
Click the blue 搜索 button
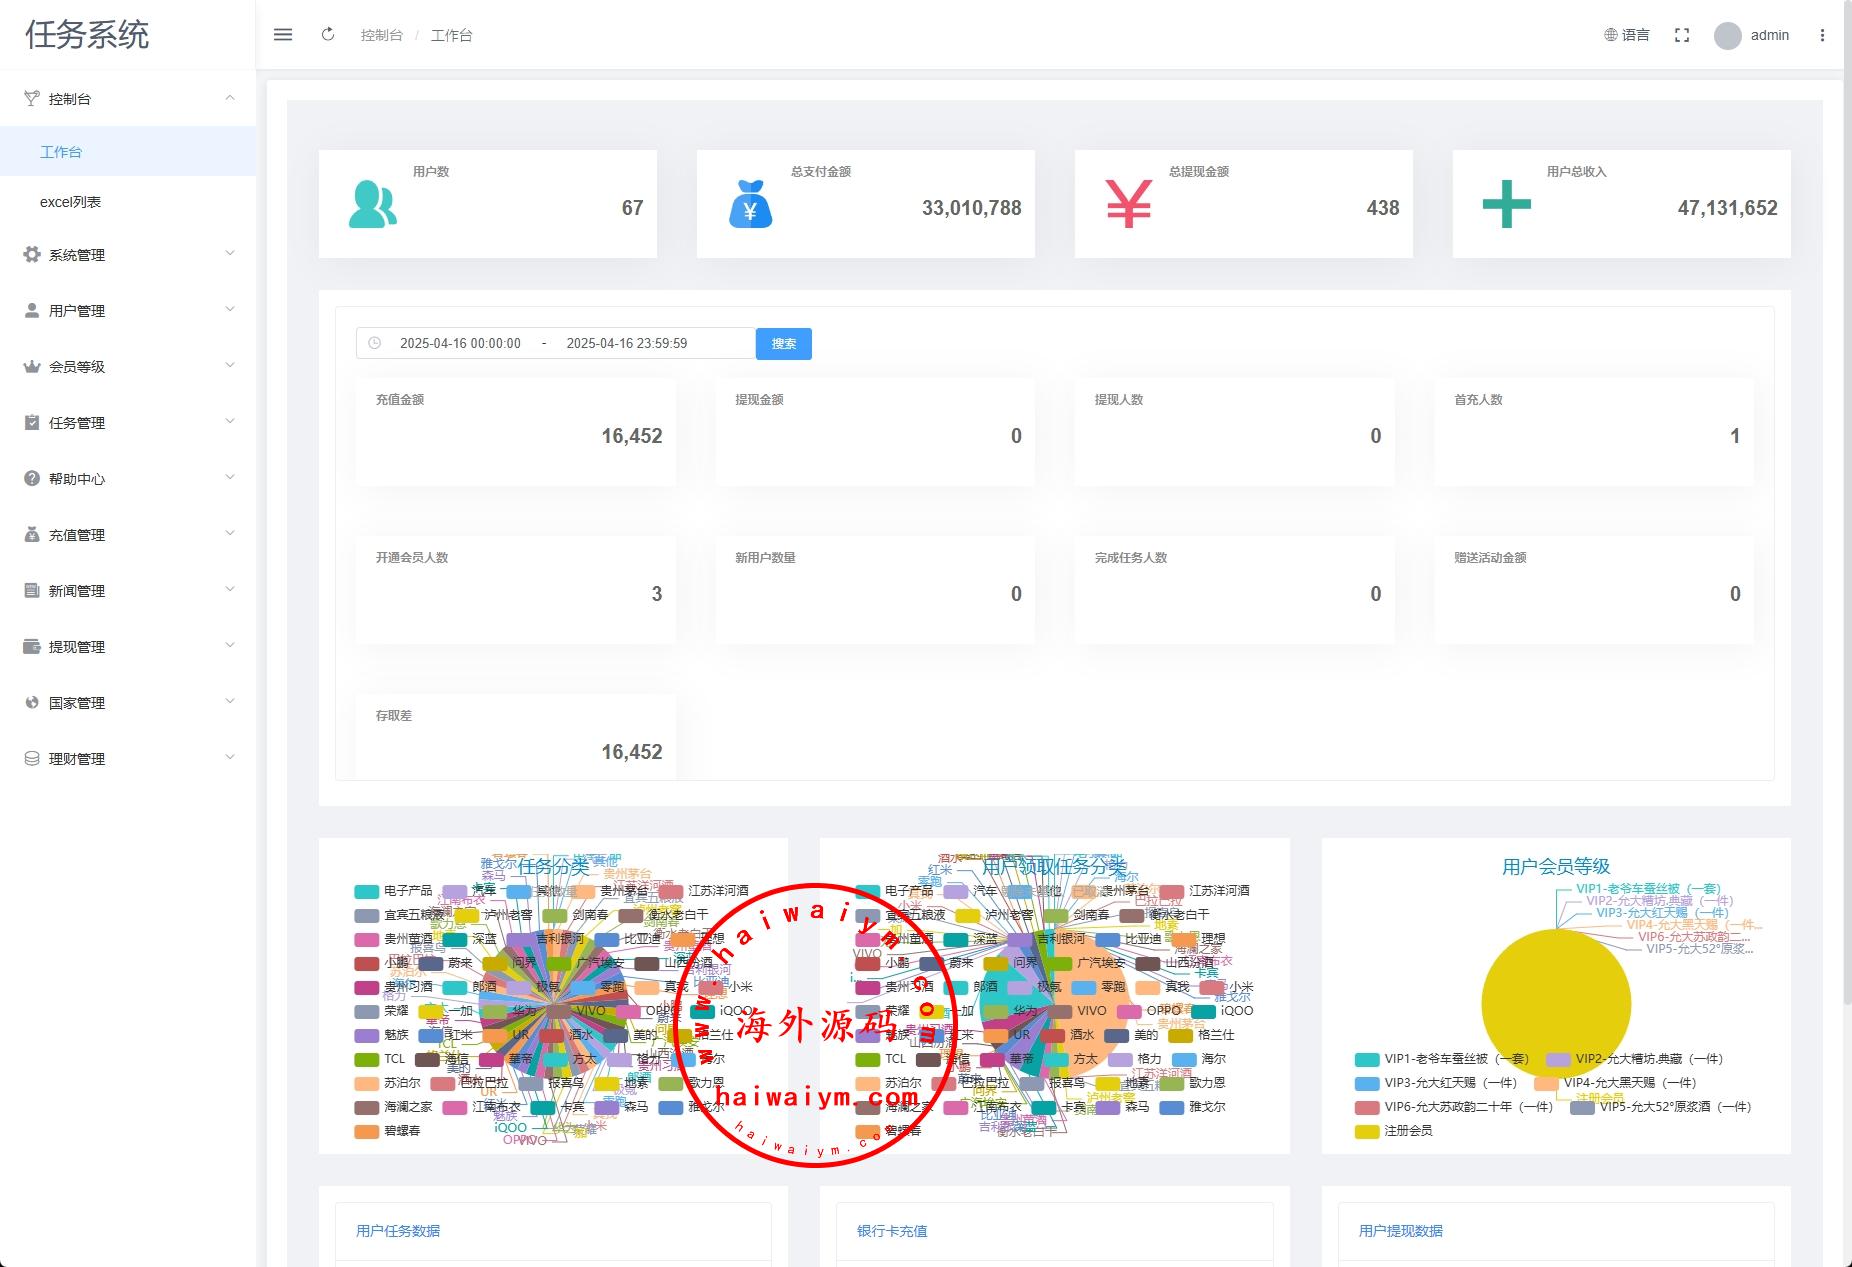(783, 344)
